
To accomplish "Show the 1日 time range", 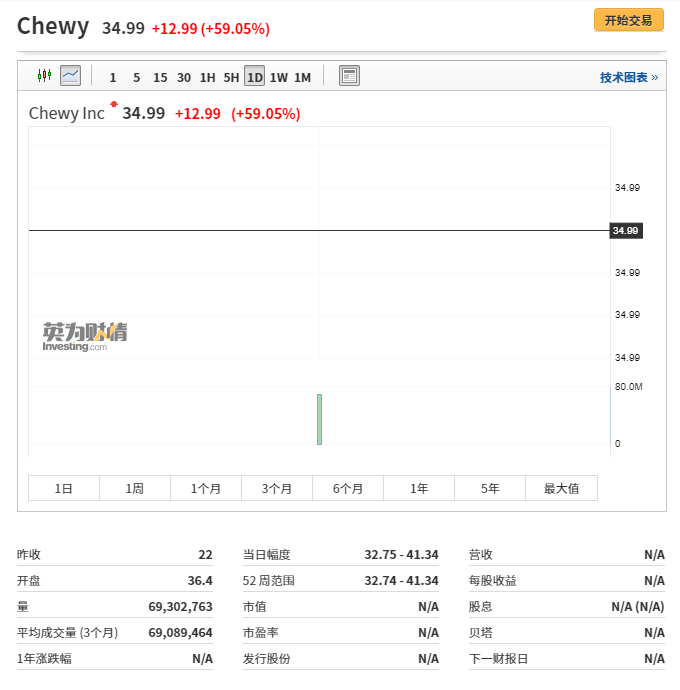I will [64, 488].
